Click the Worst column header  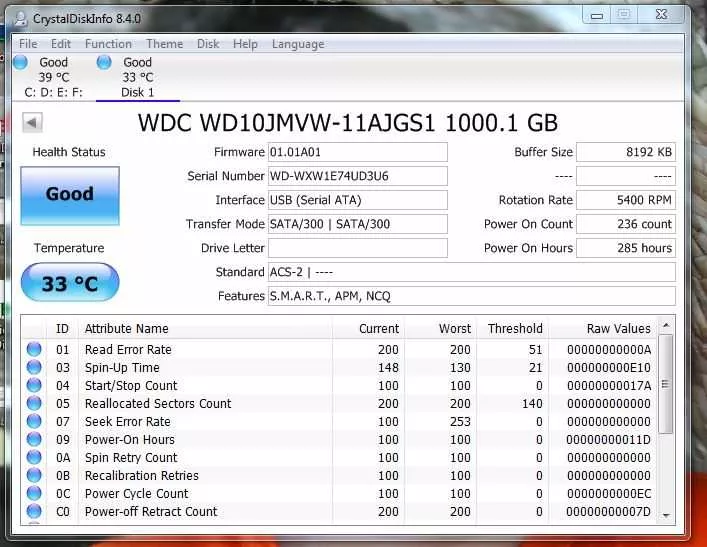[x=440, y=328]
